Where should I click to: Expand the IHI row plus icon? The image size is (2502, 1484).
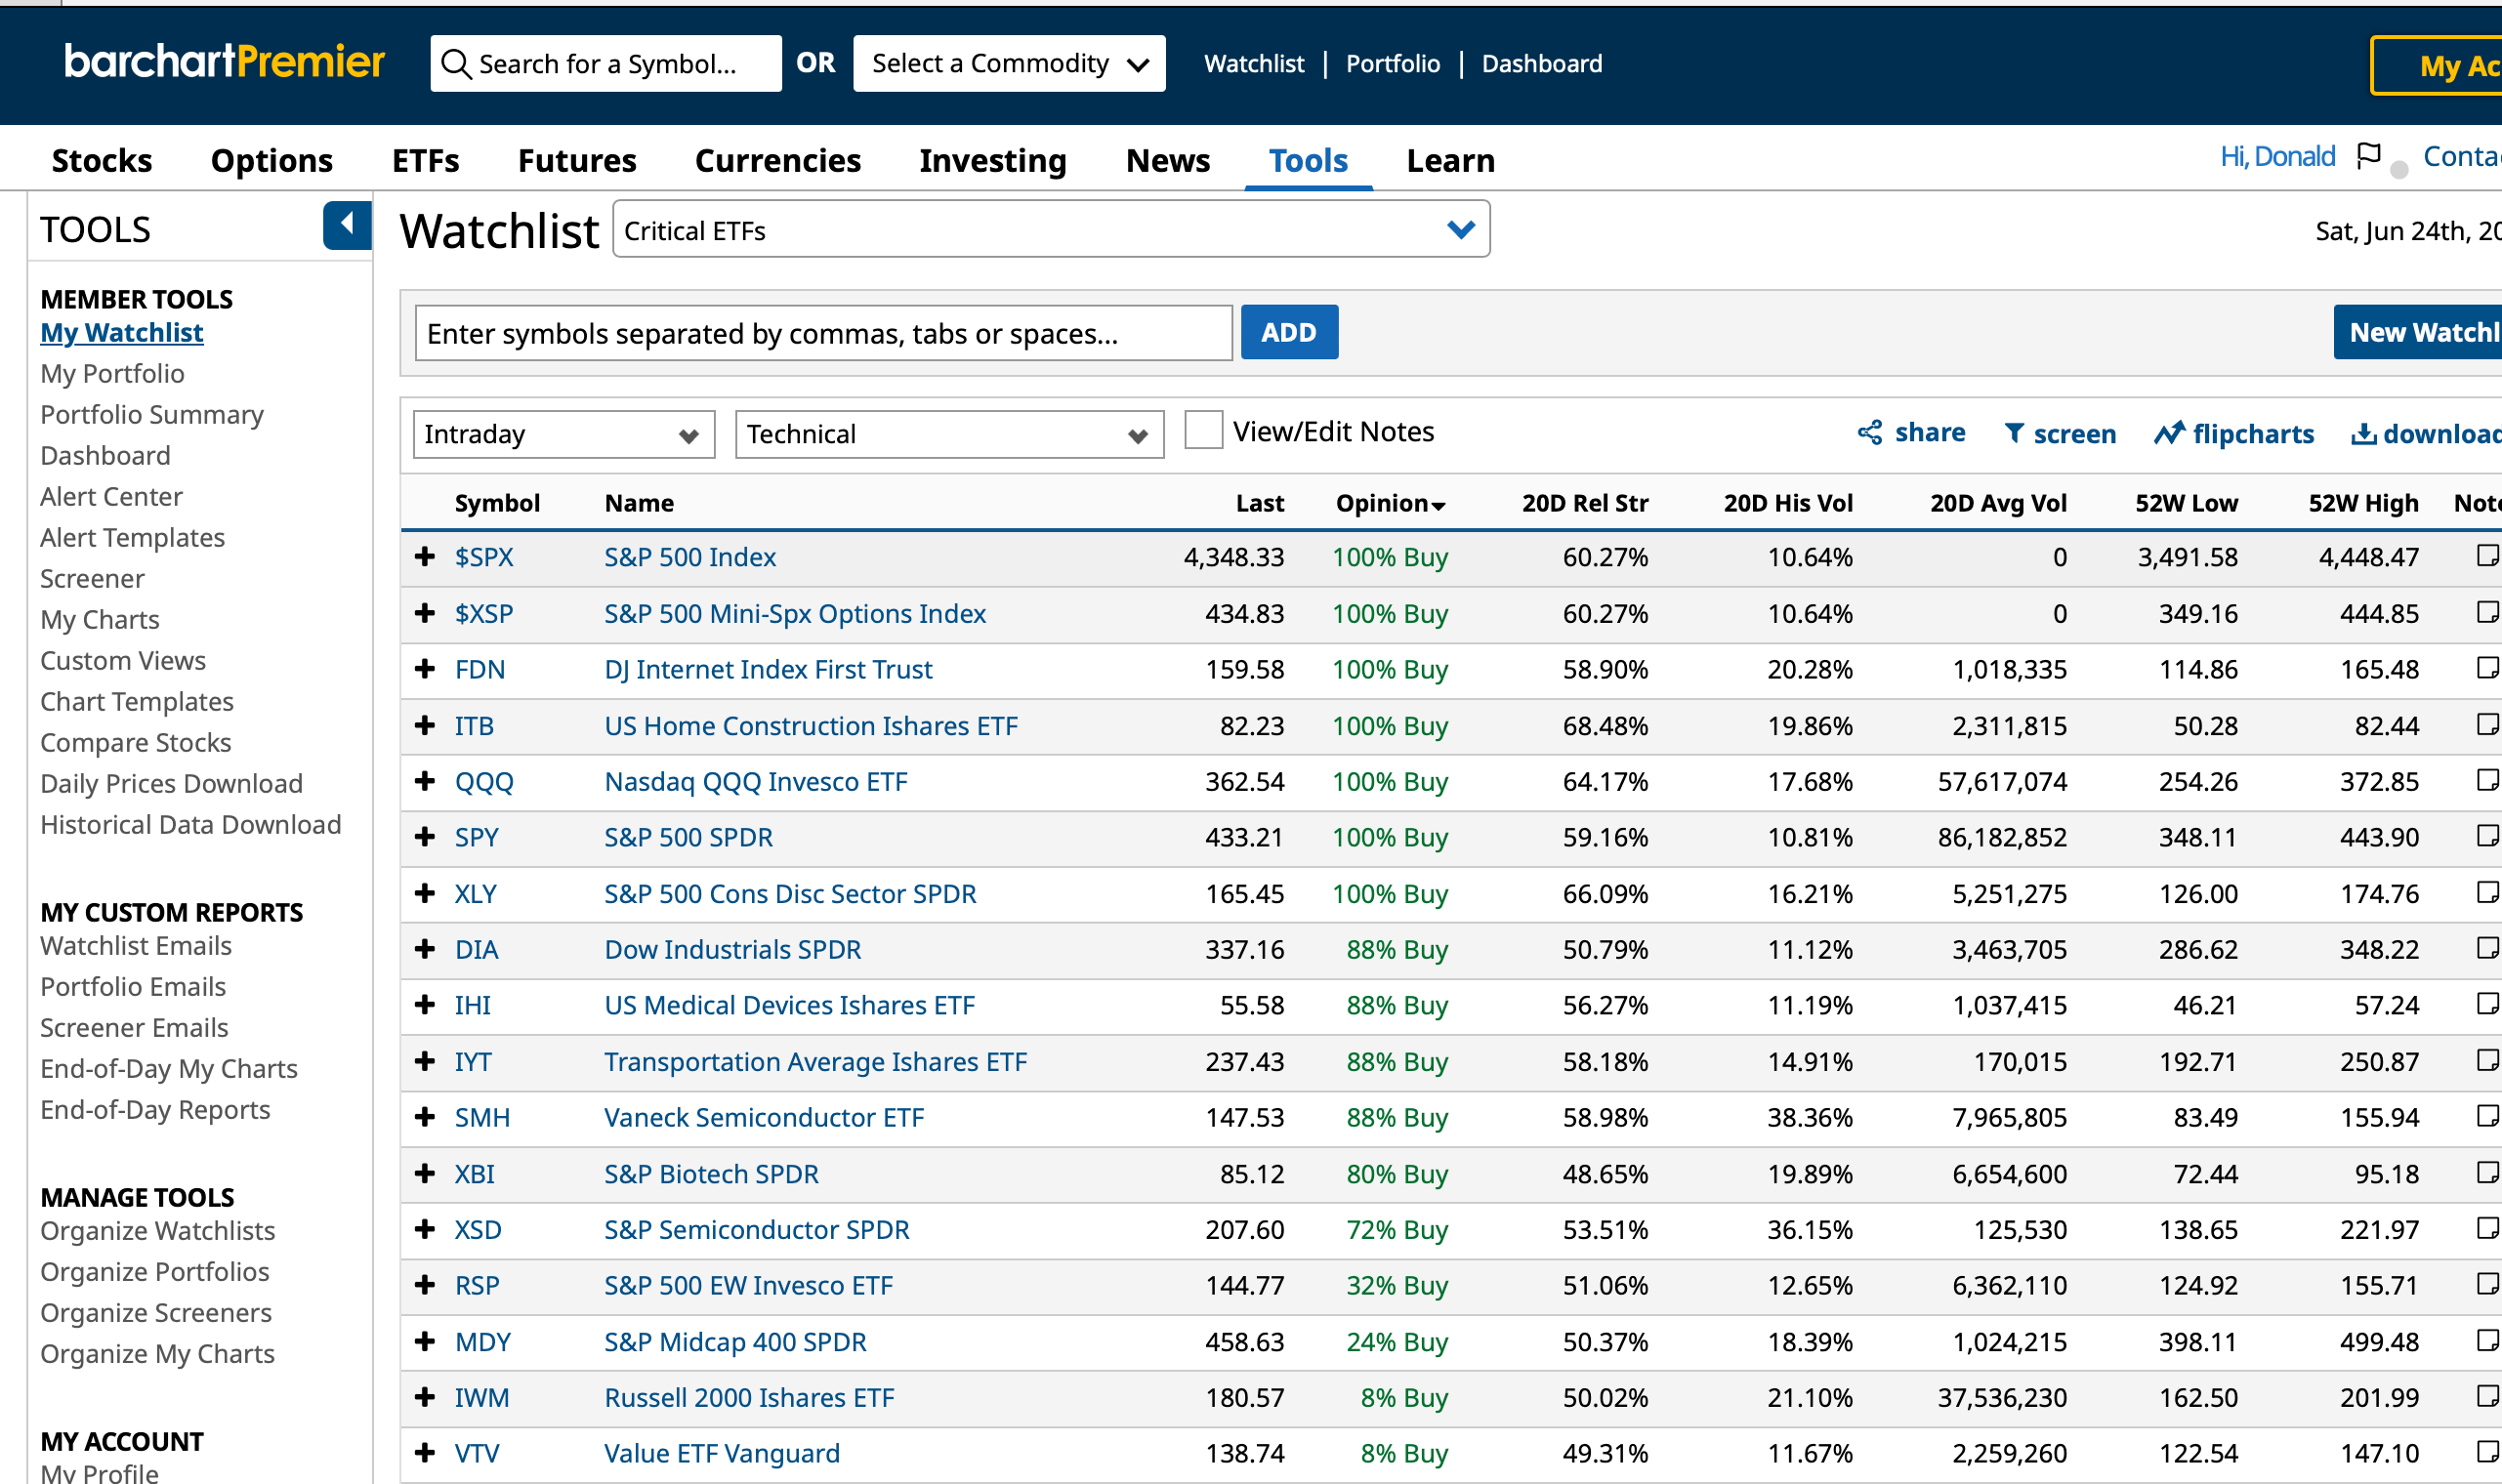pyautogui.click(x=425, y=1004)
